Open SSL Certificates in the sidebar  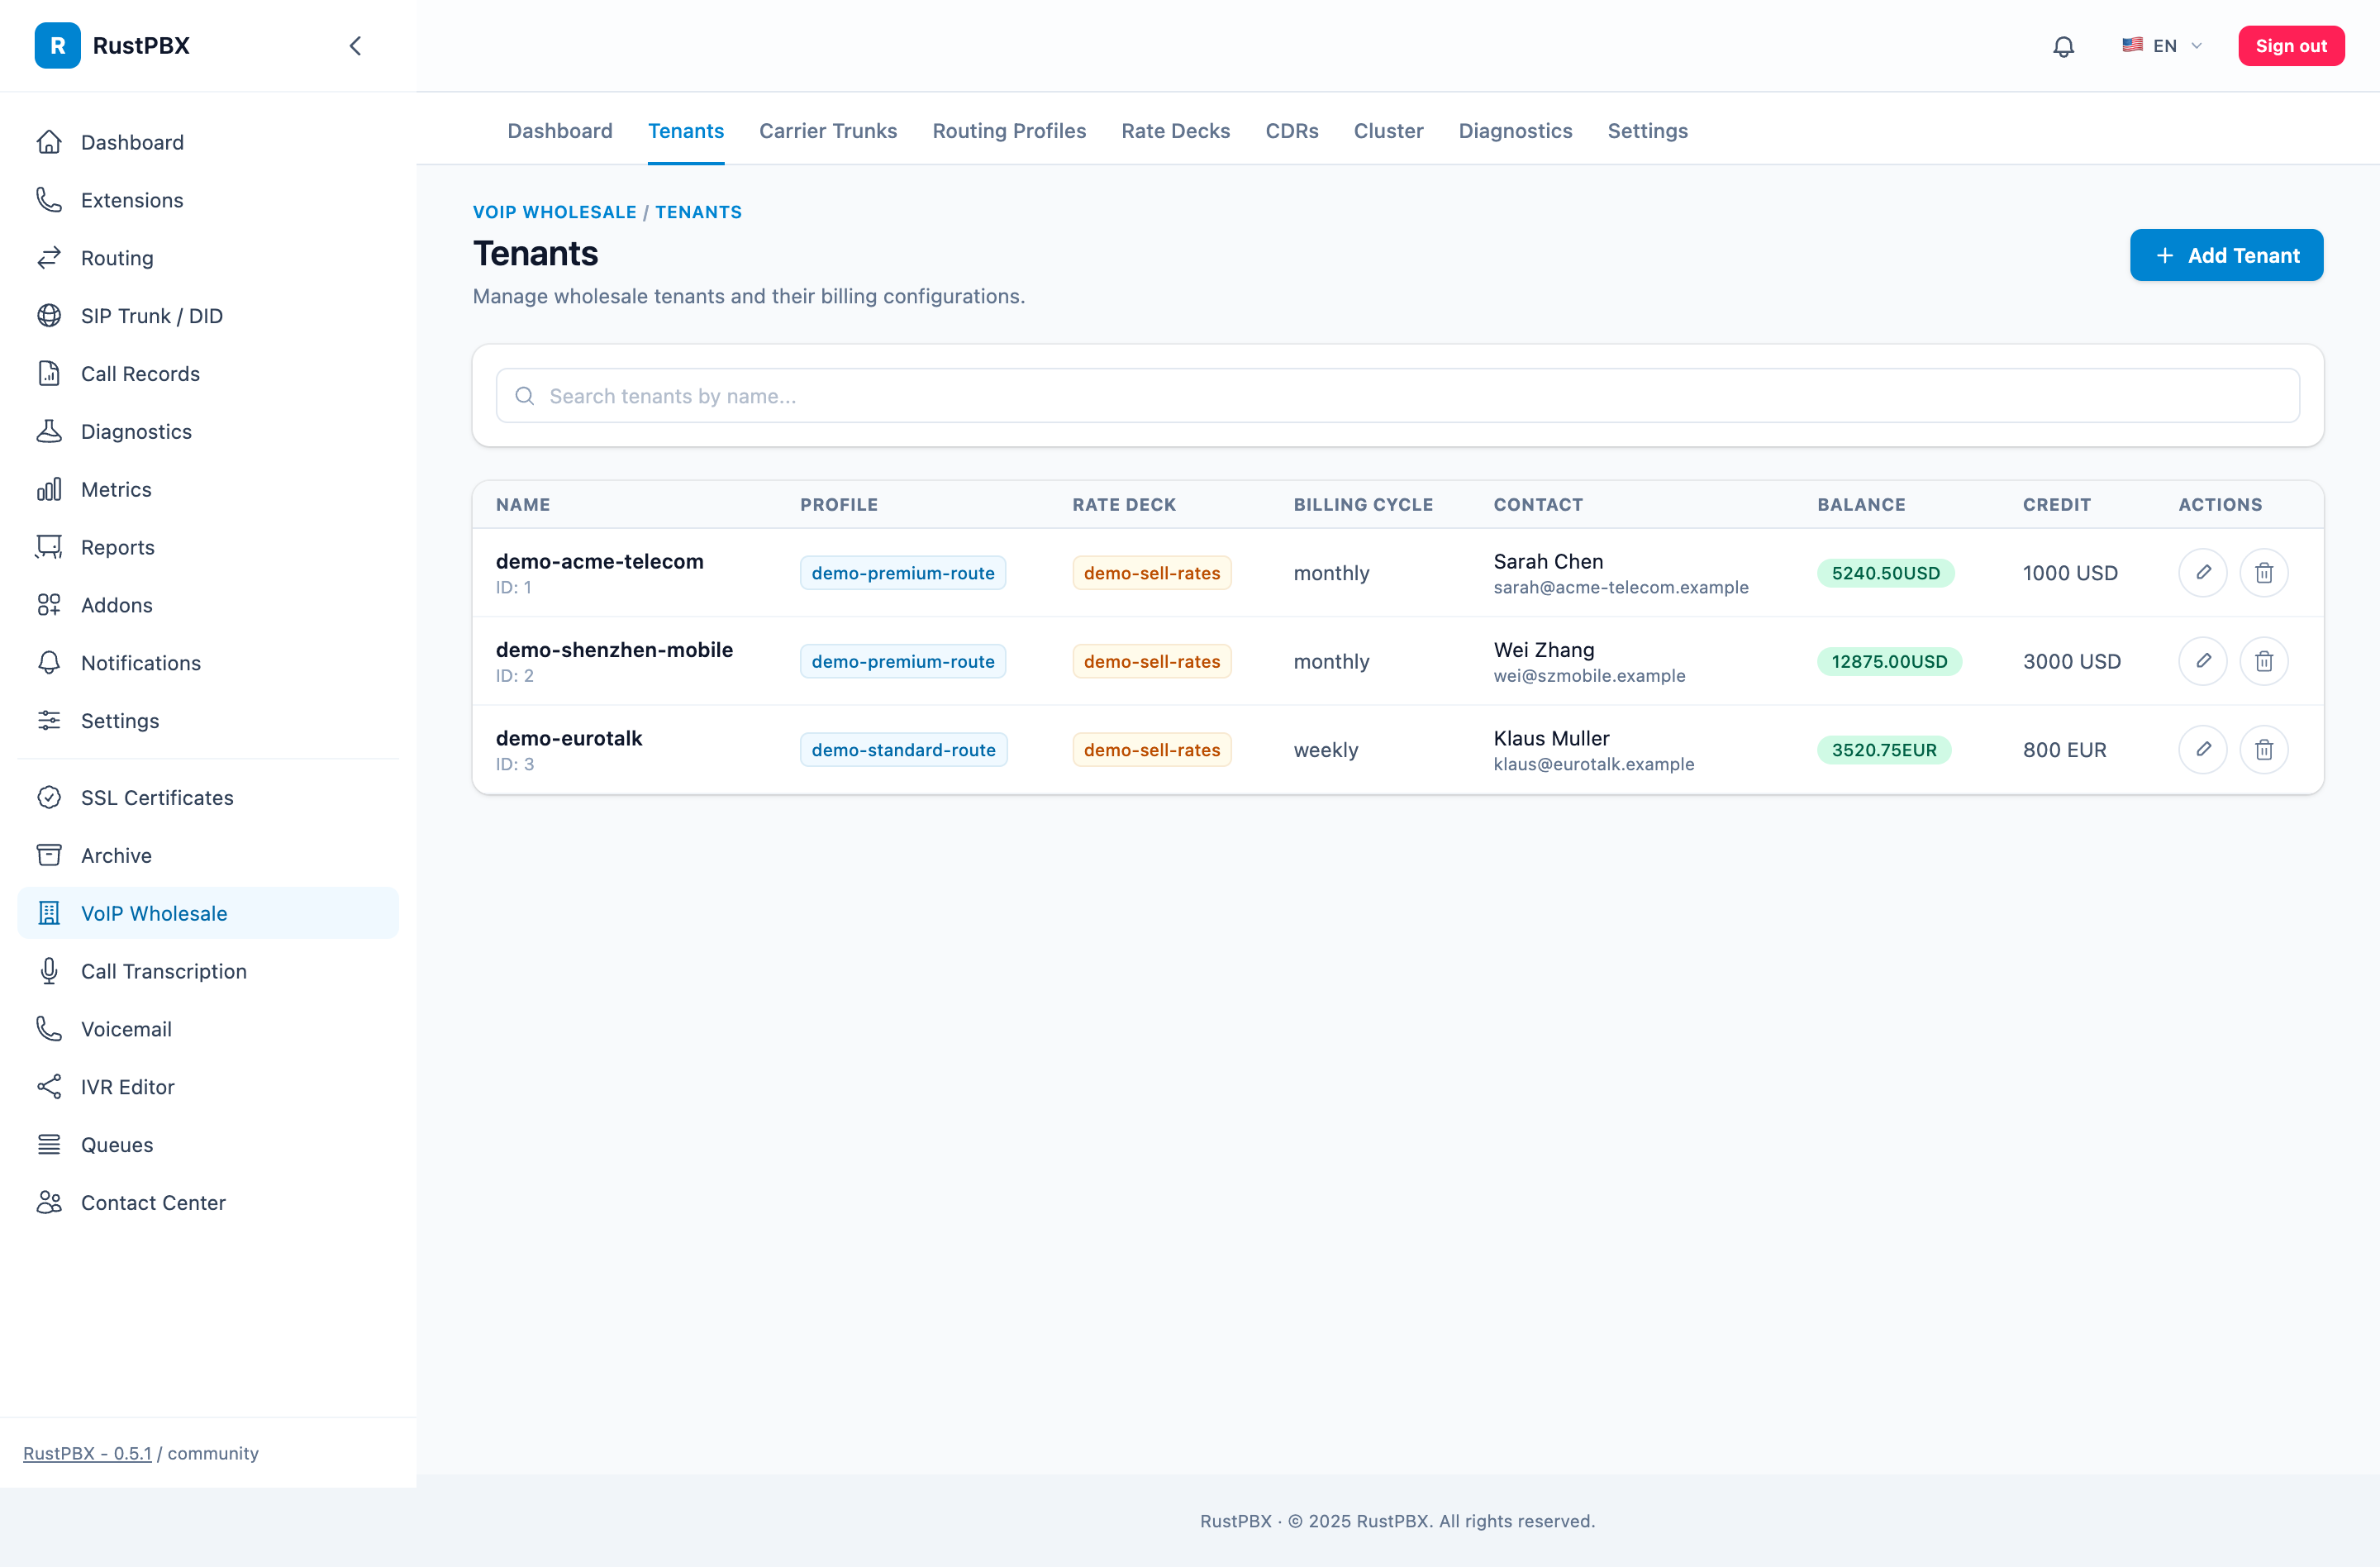tap(208, 798)
